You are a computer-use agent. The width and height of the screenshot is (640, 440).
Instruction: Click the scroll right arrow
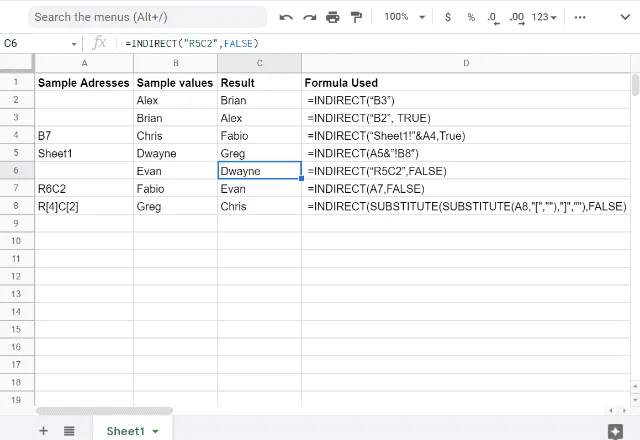(624, 411)
